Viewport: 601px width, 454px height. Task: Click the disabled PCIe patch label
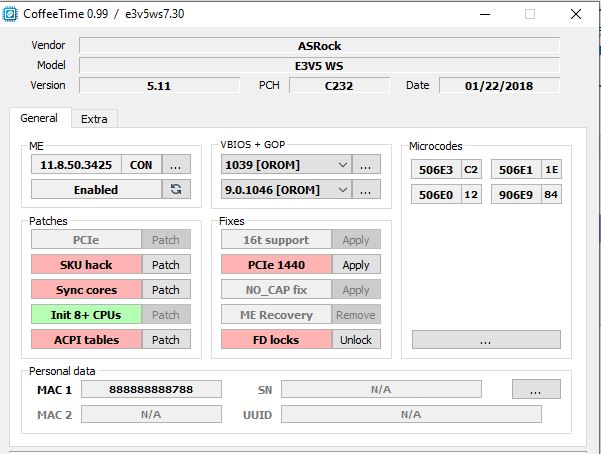pyautogui.click(x=87, y=240)
